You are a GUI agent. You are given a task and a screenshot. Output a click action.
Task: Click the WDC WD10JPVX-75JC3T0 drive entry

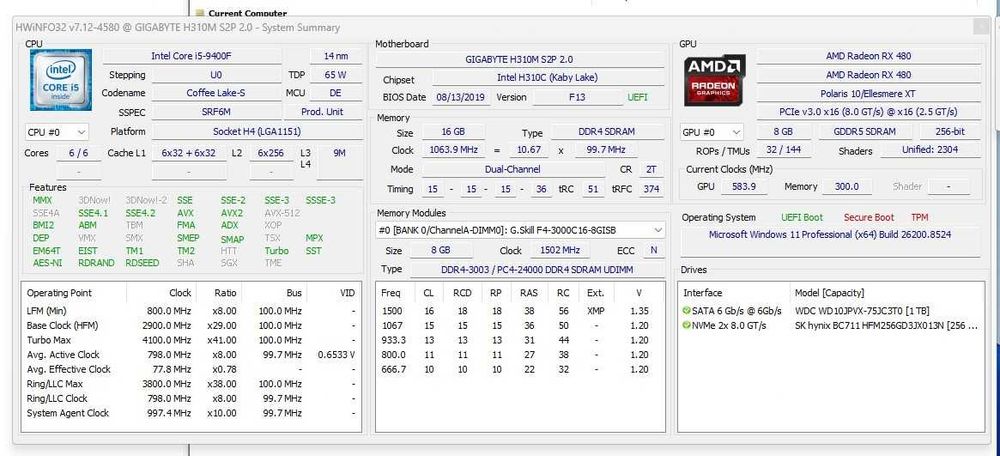pos(862,311)
